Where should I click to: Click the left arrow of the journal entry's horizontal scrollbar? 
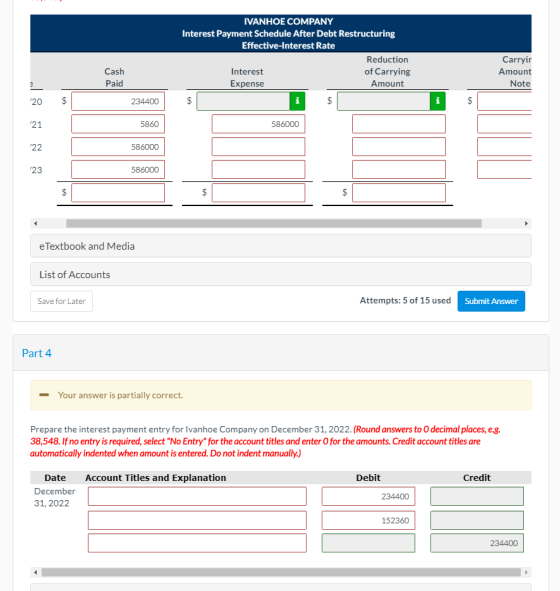pos(35,572)
